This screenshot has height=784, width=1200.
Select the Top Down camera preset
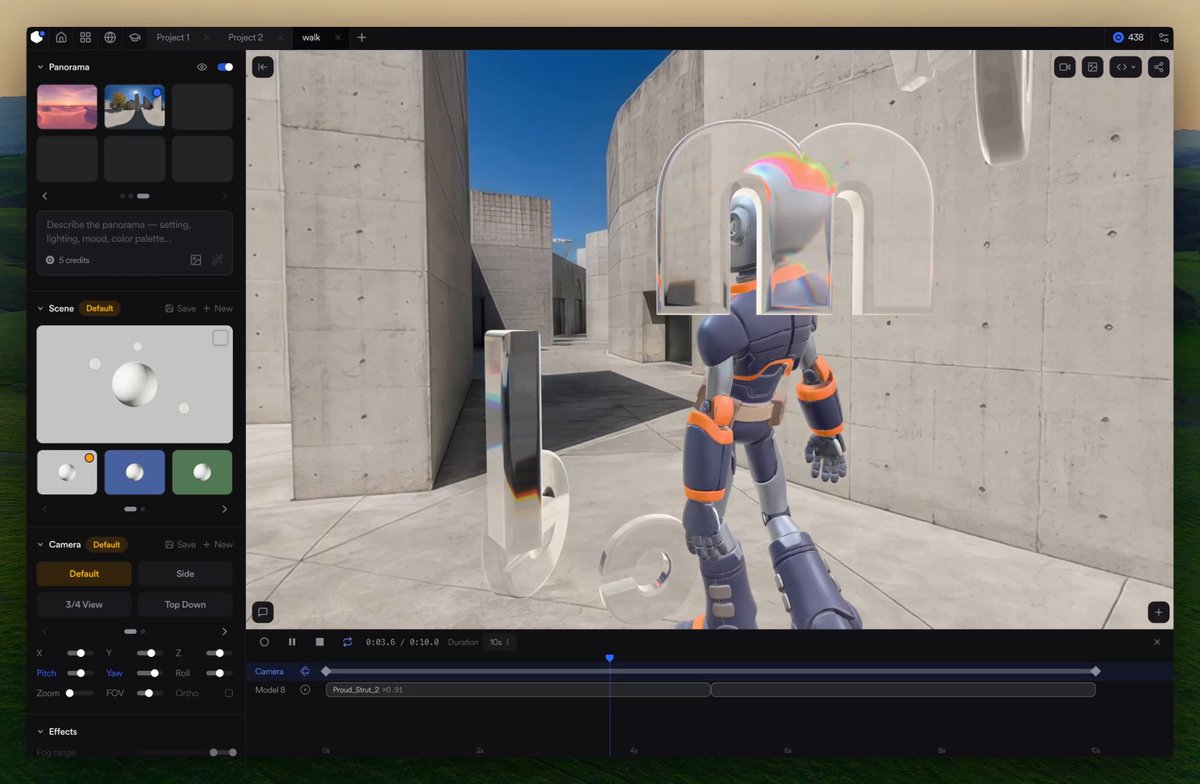tap(185, 604)
